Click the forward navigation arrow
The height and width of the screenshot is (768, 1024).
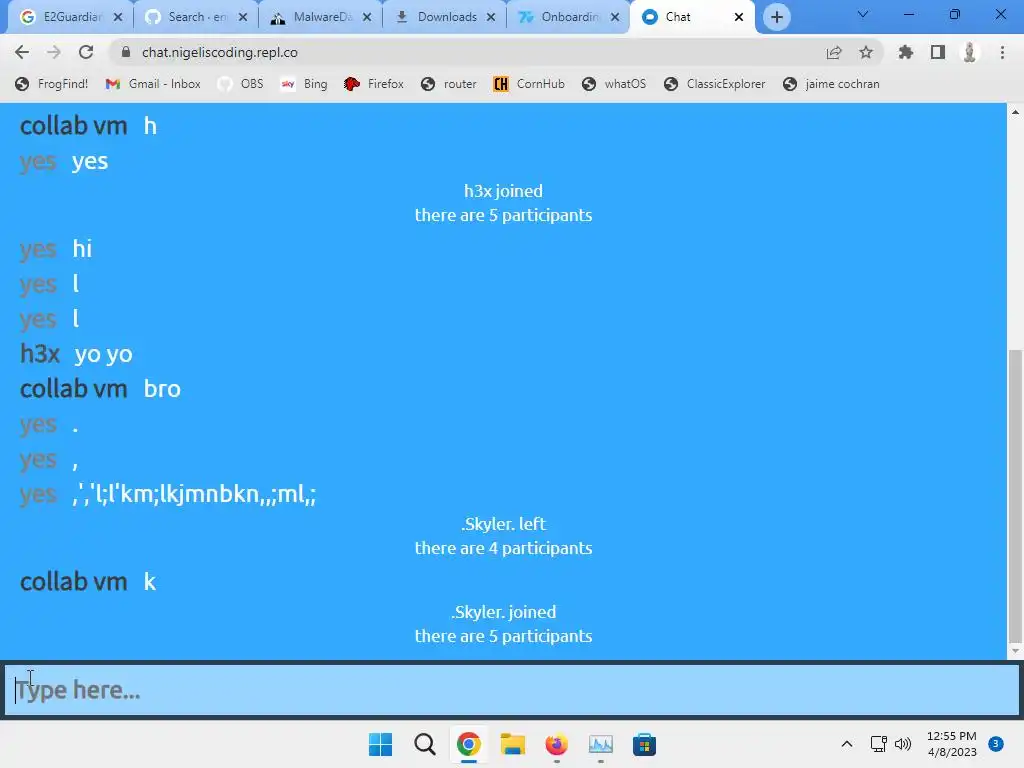coord(54,52)
